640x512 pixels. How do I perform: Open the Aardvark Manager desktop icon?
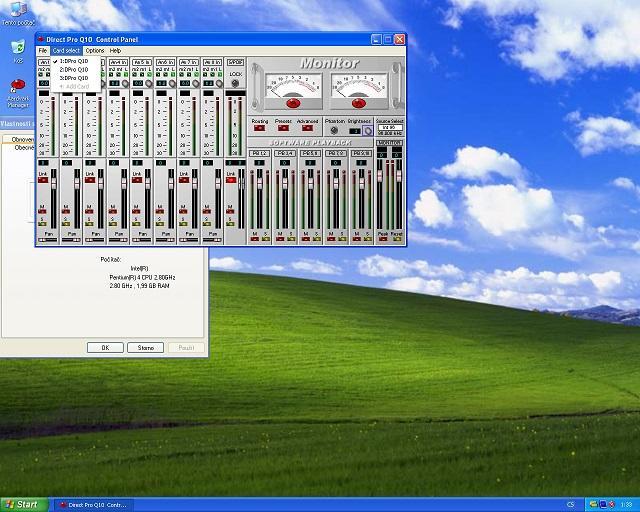[18, 93]
